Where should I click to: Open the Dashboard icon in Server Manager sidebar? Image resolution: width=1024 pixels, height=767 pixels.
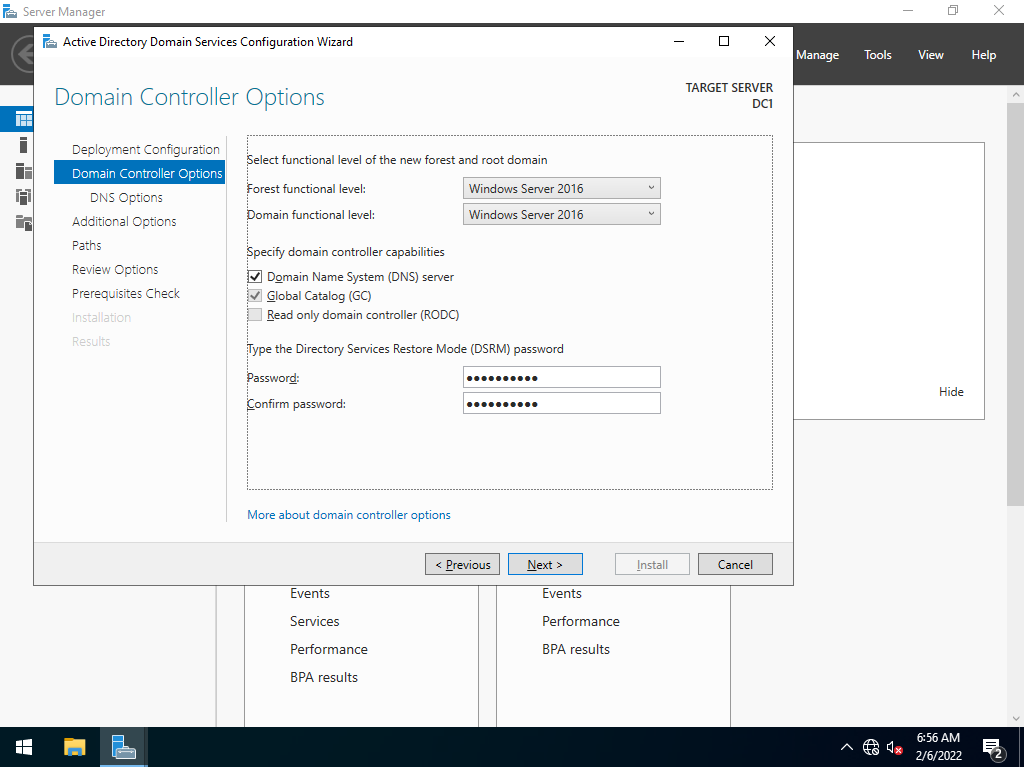click(24, 119)
